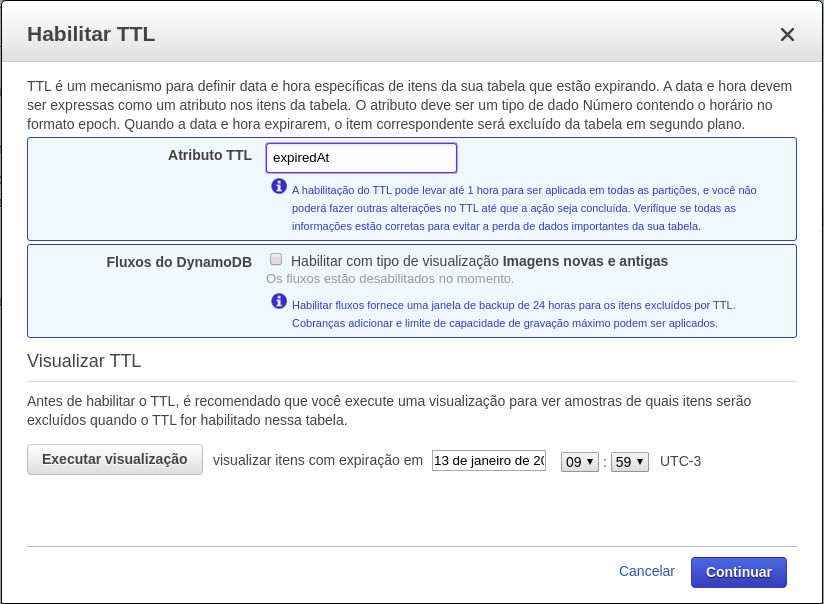Click Cancelar link
The image size is (824, 604).
[646, 571]
